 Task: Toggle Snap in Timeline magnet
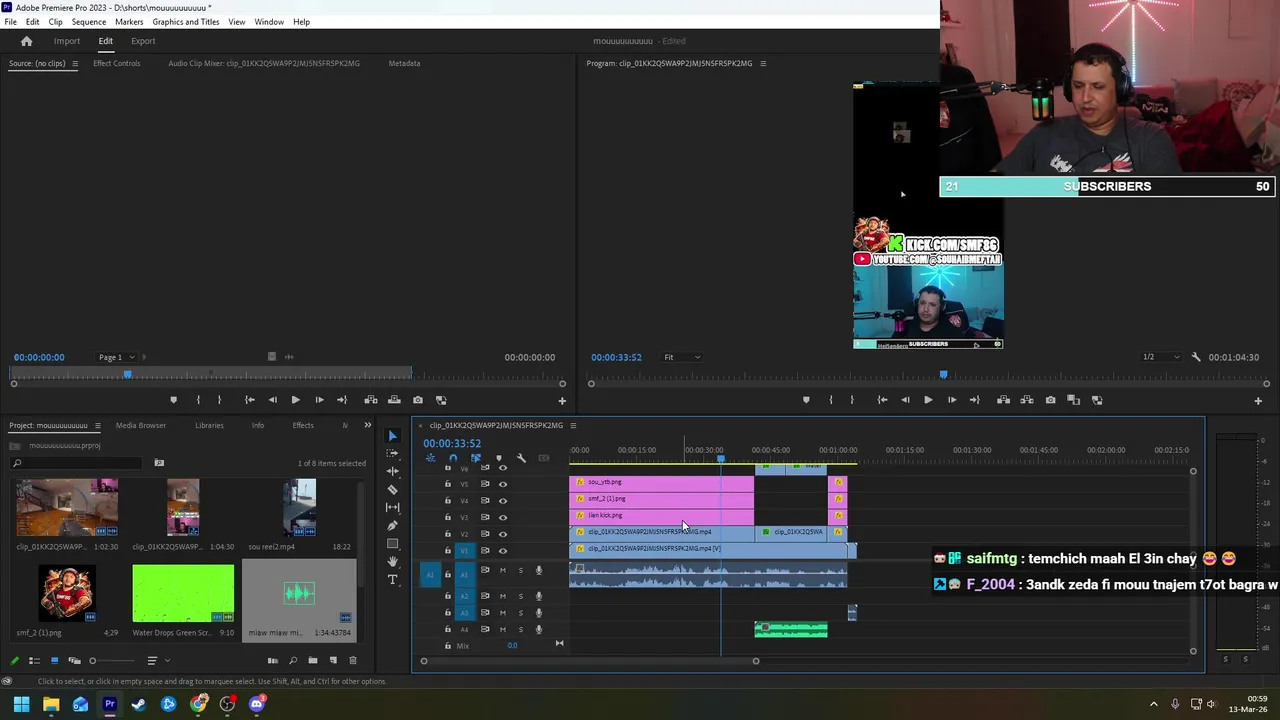453,458
